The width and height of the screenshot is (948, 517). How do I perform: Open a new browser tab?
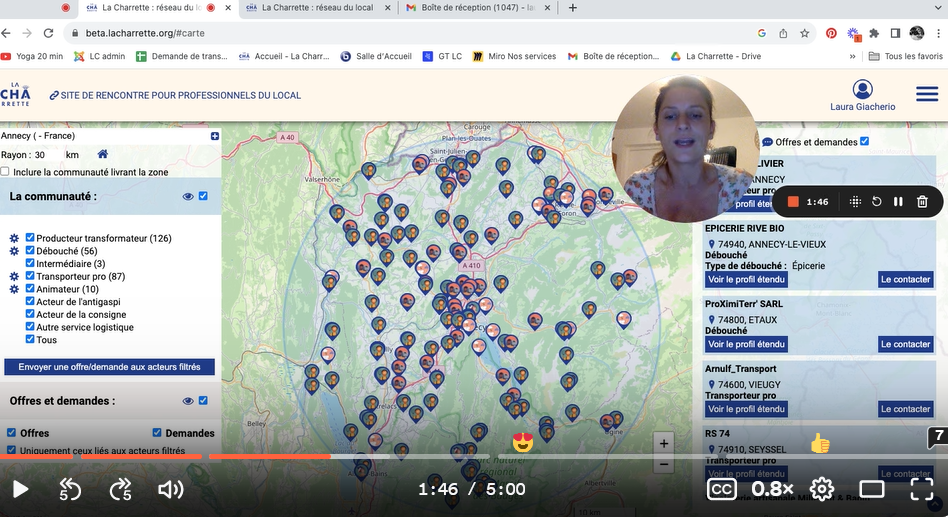(573, 8)
